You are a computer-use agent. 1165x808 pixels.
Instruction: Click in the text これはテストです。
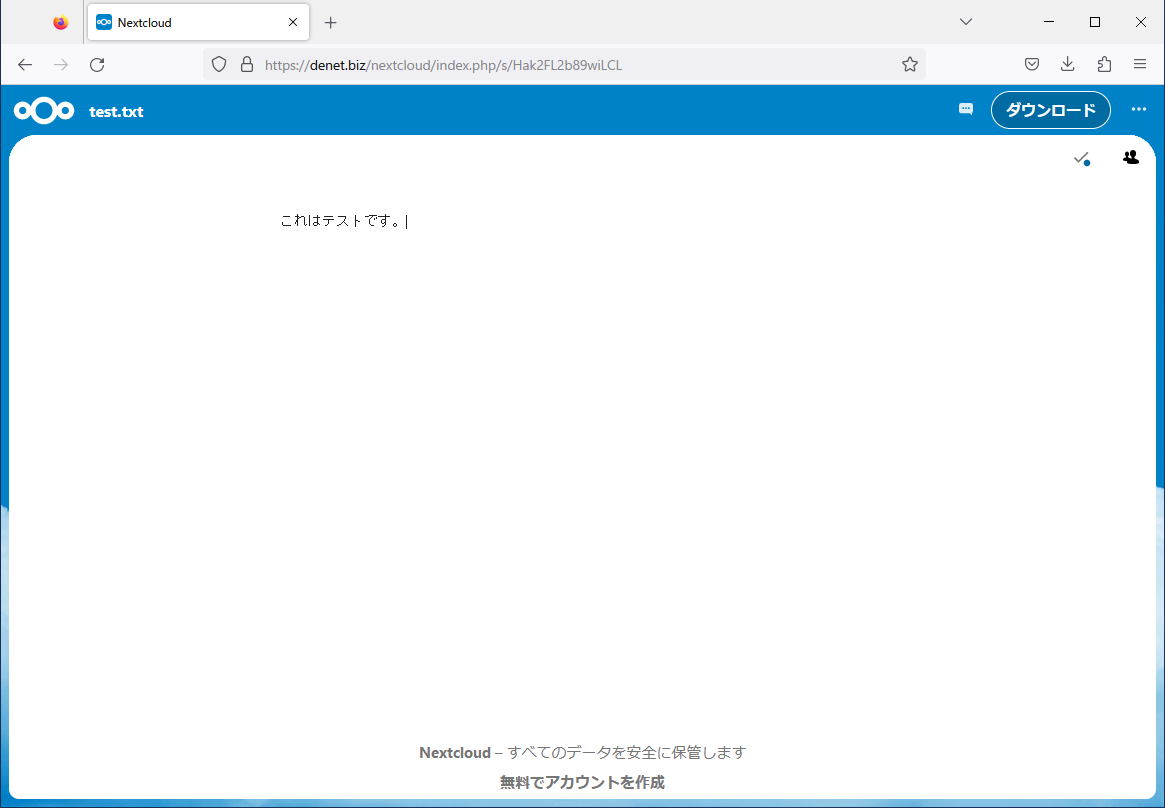342,221
